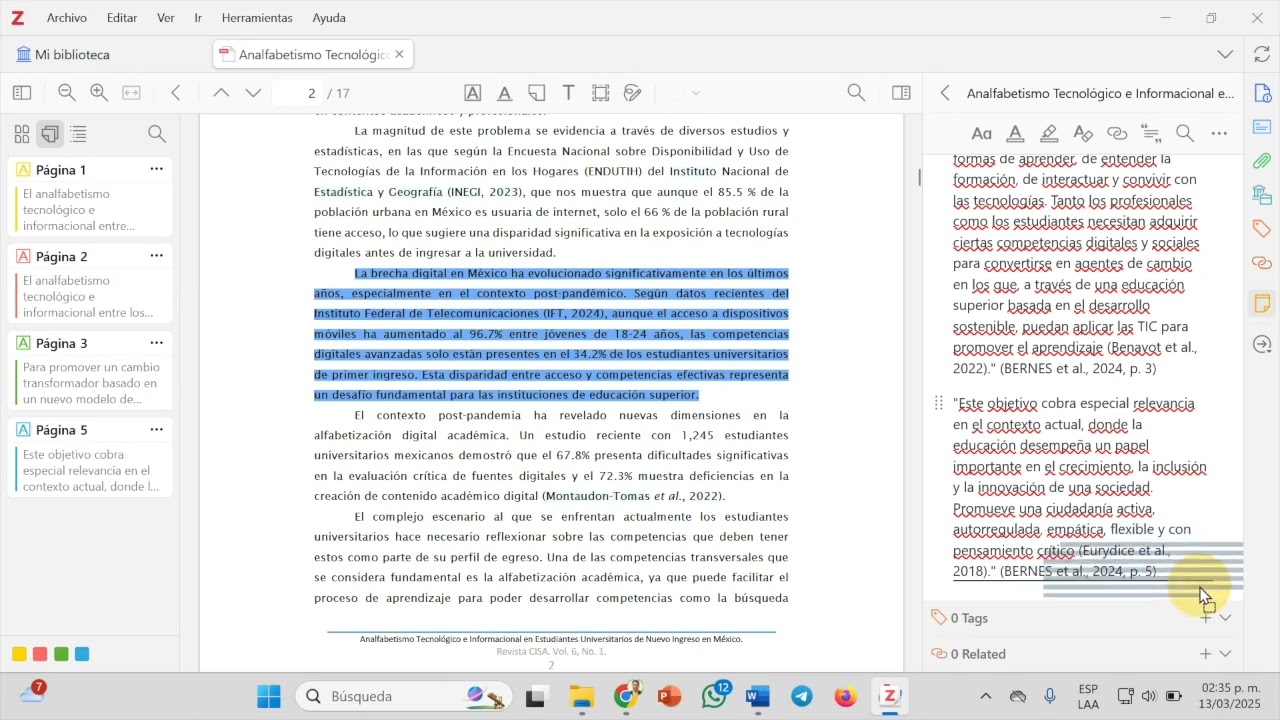Screen dimensions: 1280x720
Task: Open Microsoft Word from taskbar
Action: click(758, 696)
